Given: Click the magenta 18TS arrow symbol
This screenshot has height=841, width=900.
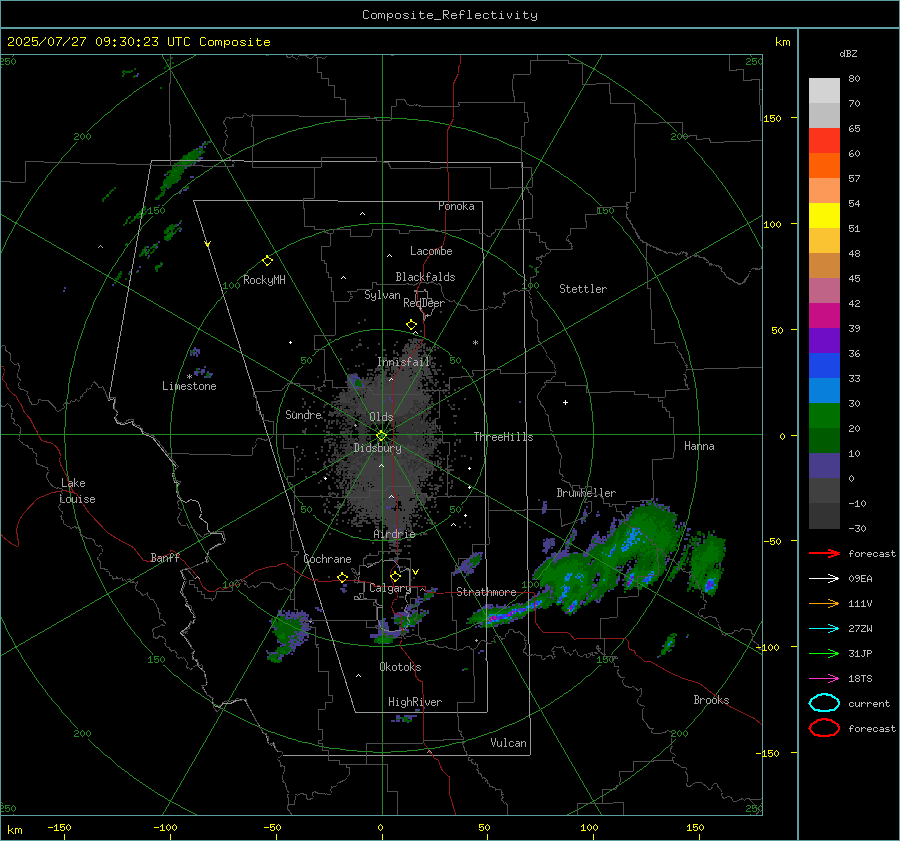Looking at the screenshot, I should tap(824, 679).
